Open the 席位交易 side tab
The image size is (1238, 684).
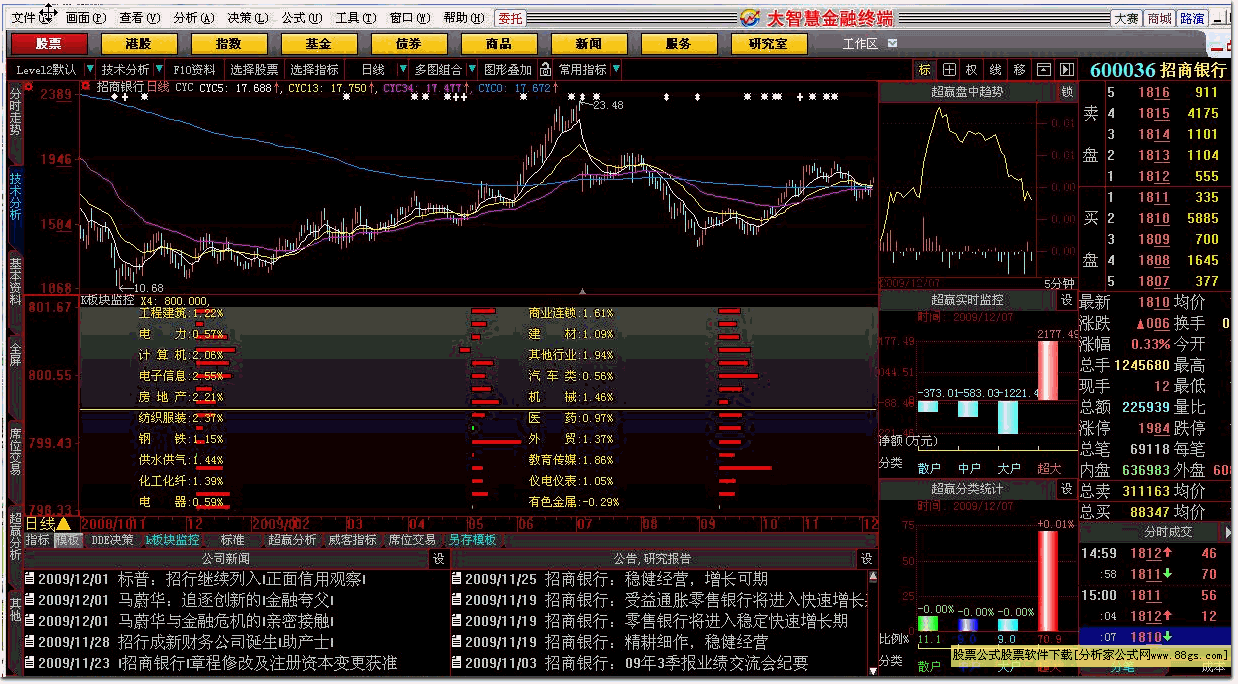click(15, 452)
